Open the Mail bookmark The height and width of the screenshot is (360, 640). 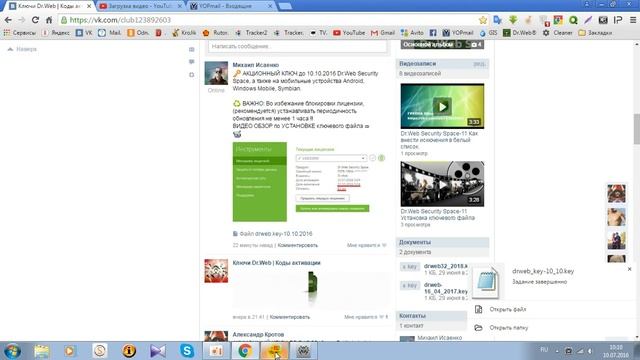tap(110, 33)
